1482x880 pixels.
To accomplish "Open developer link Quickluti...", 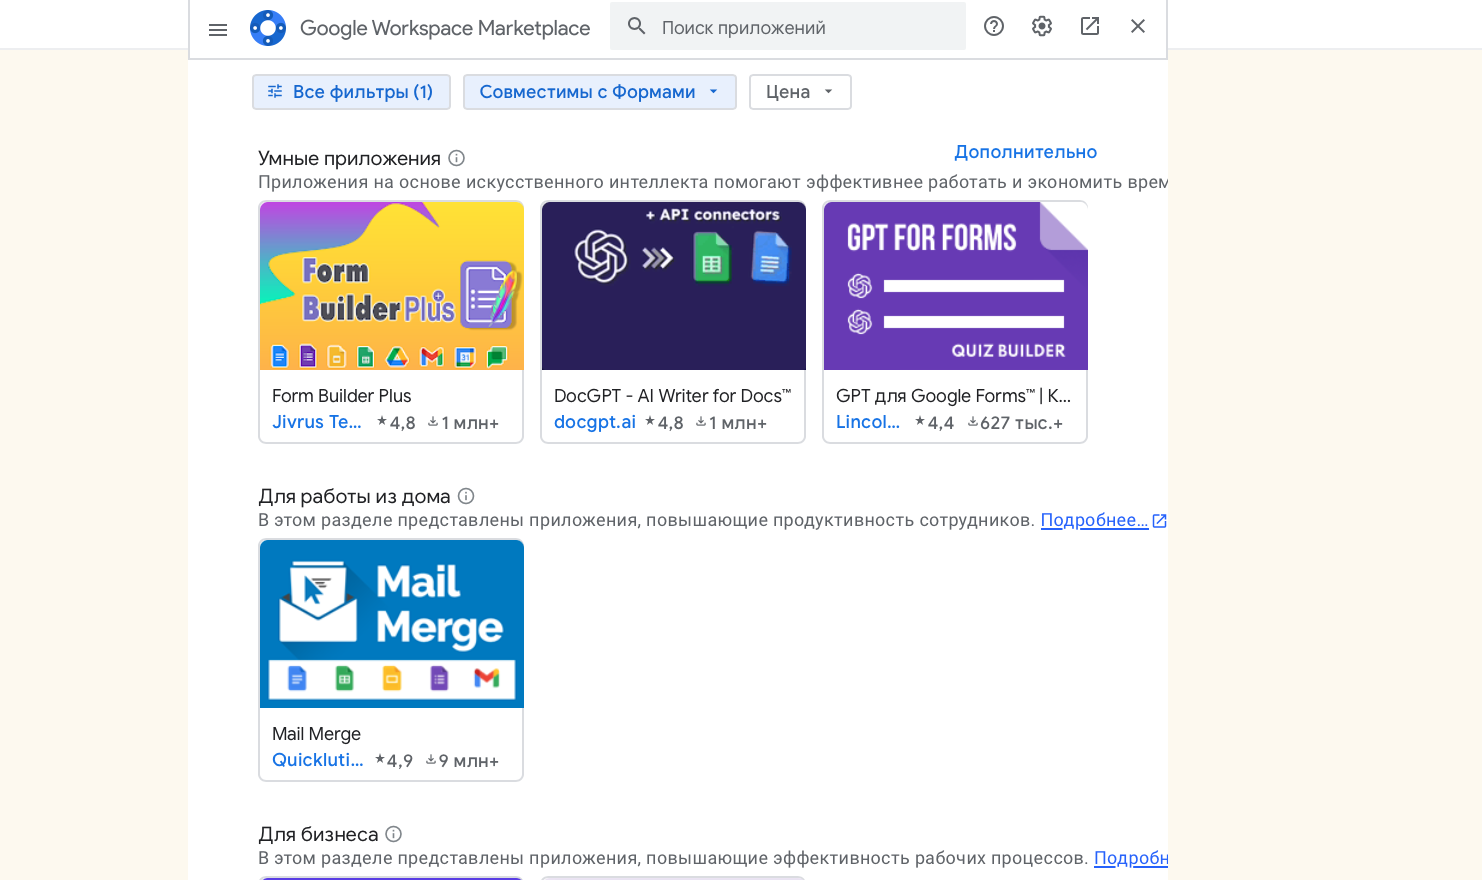I will (318, 760).
